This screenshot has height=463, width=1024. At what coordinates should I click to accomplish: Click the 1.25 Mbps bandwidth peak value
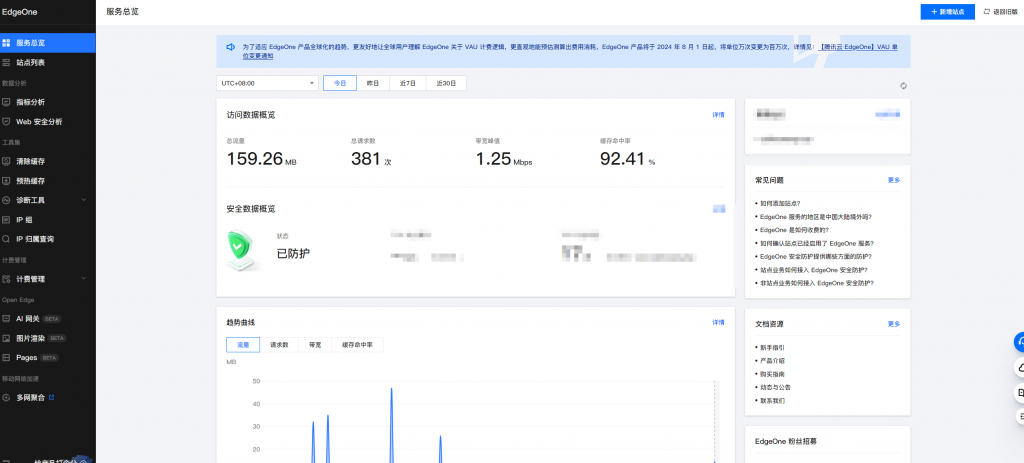point(504,159)
